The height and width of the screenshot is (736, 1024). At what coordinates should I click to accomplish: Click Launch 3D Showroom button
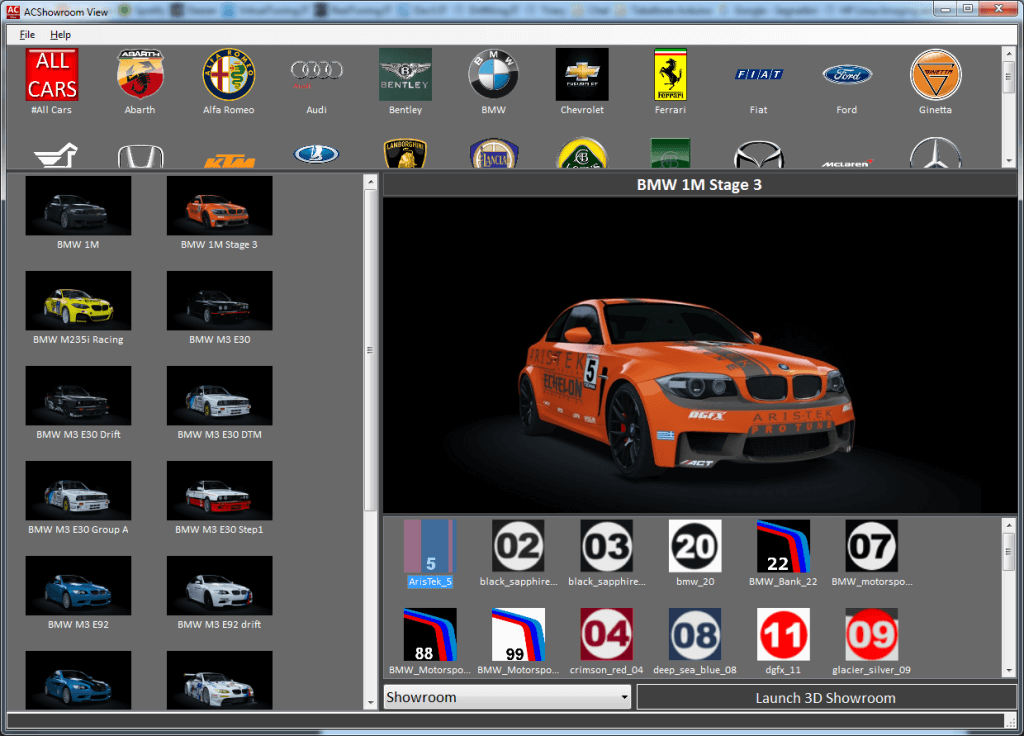825,697
